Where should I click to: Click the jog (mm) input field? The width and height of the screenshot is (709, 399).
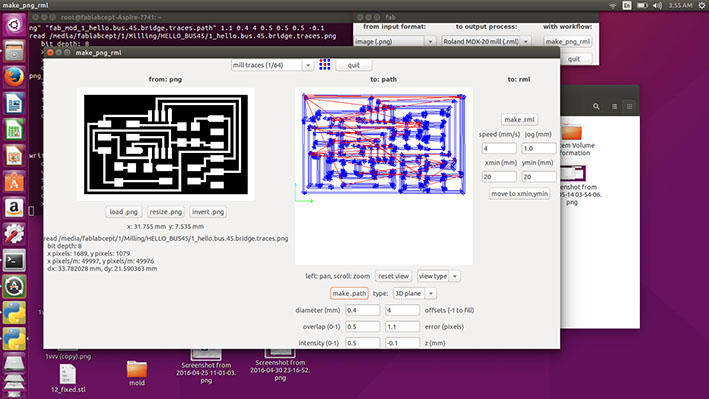(x=539, y=148)
